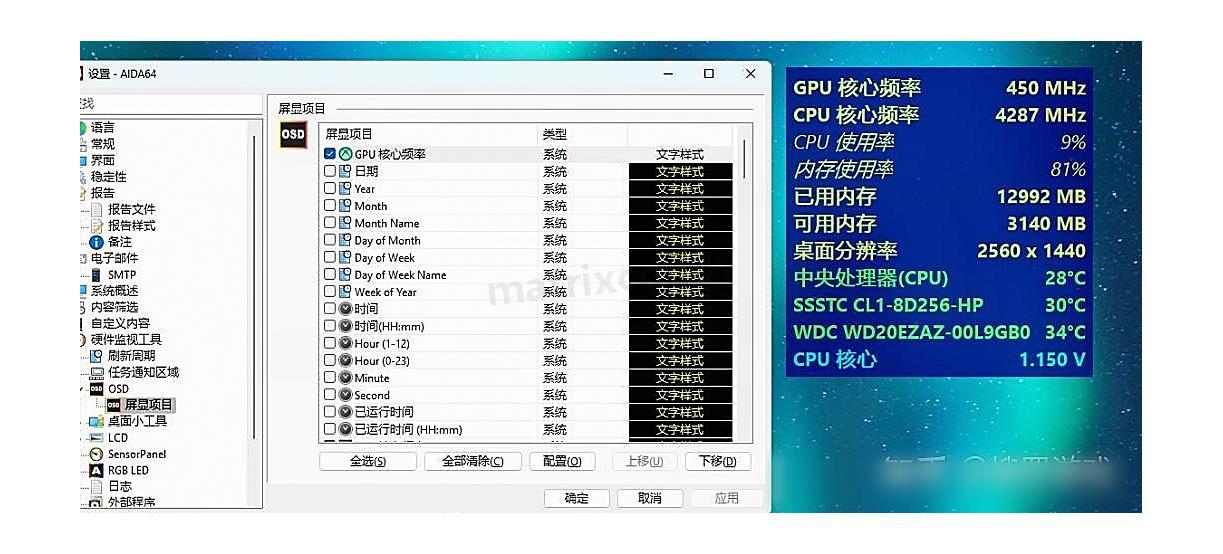Click 桌面分辨率 in the OSD overlay
The height and width of the screenshot is (554, 1223).
pyautogui.click(x=845, y=251)
